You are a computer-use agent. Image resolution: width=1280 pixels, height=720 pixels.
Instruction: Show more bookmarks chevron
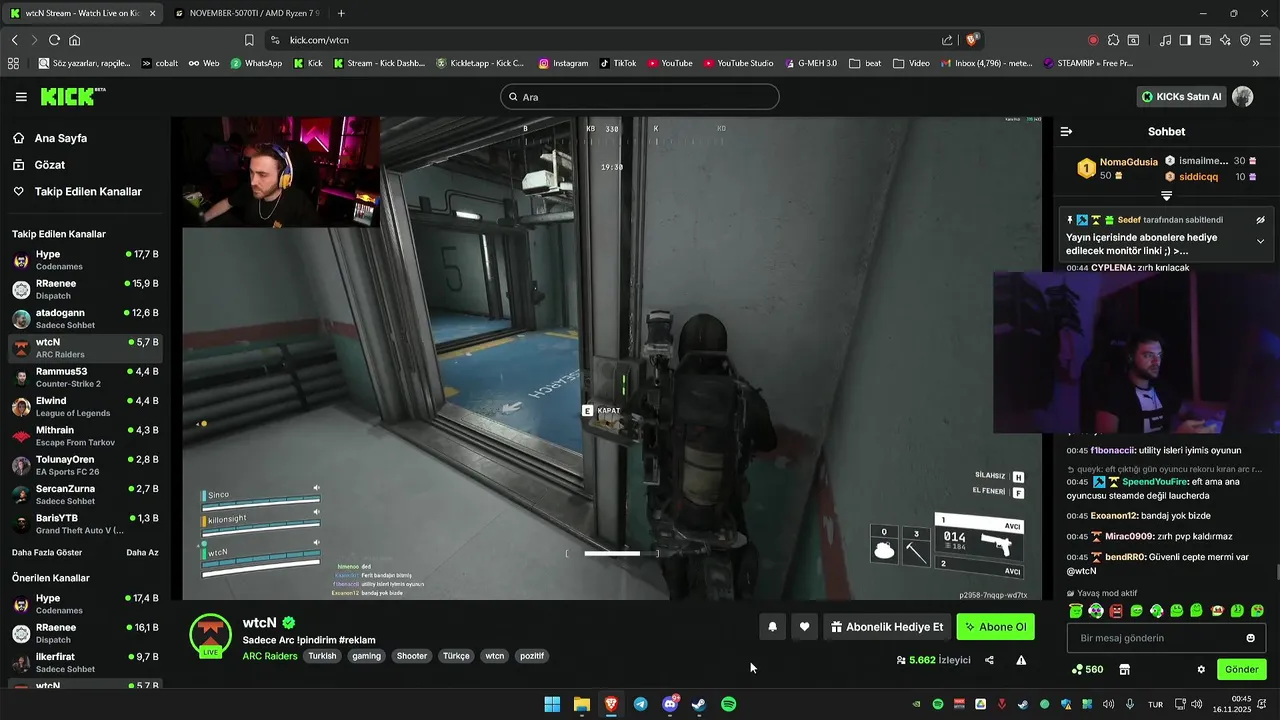pyautogui.click(x=1256, y=63)
